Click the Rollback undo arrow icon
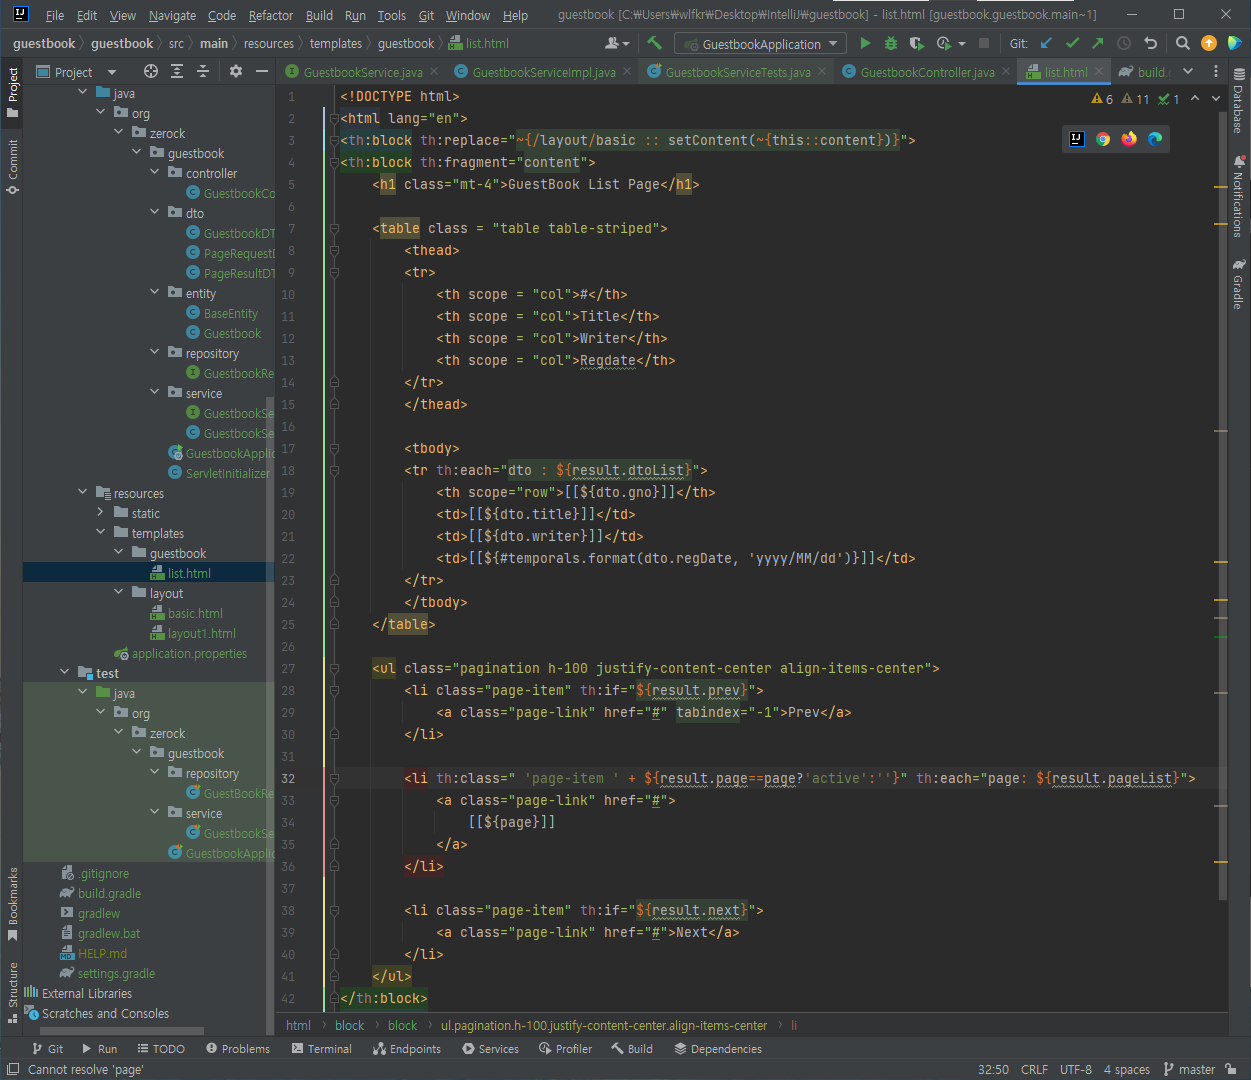This screenshot has height=1080, width=1251. (x=1150, y=43)
